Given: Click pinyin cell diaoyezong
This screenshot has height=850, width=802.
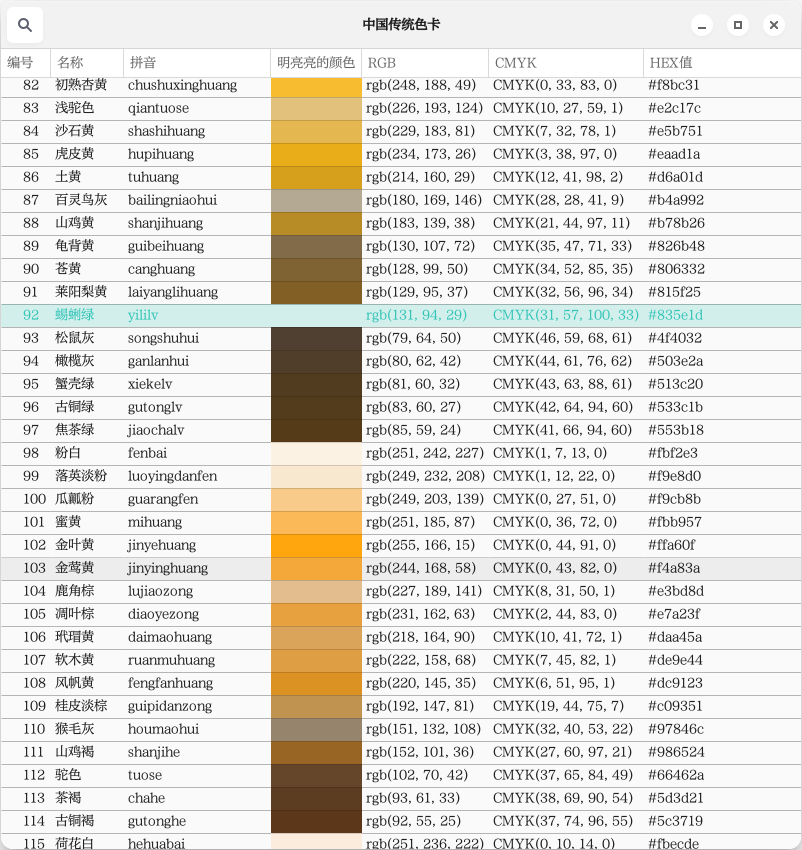Looking at the screenshot, I should pos(163,615).
